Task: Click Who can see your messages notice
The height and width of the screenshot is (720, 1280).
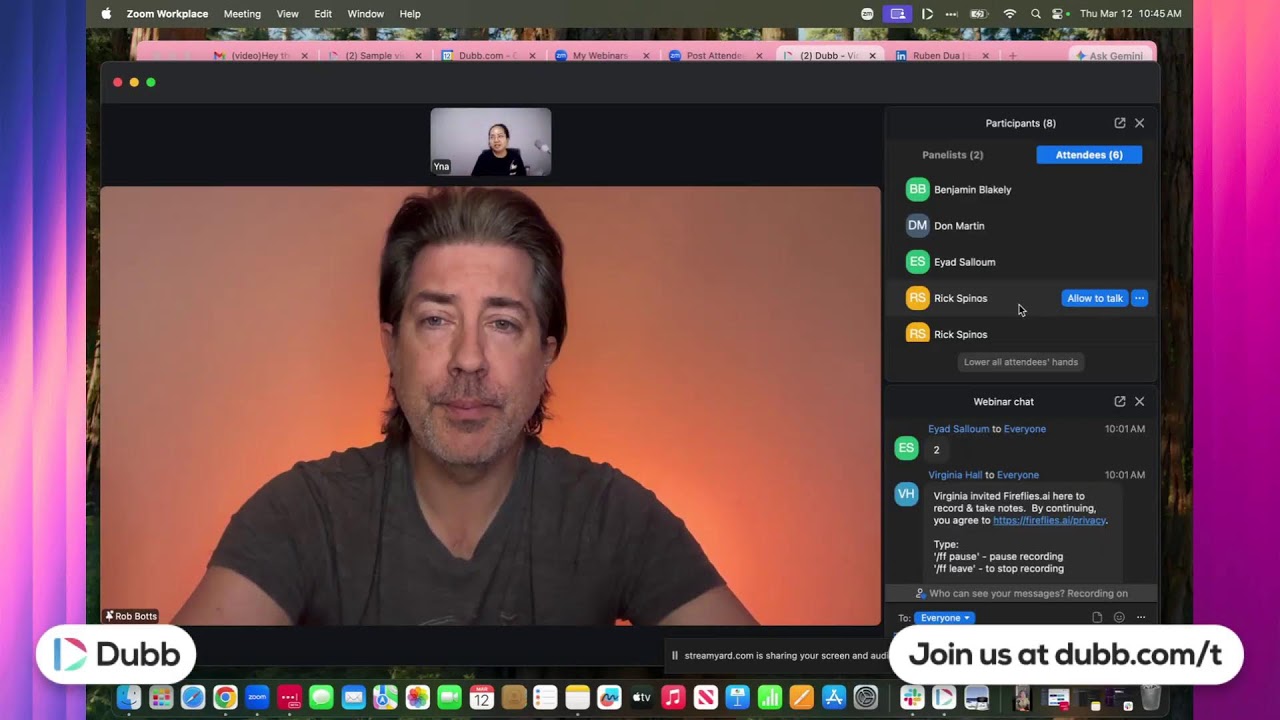Action: (x=1021, y=593)
